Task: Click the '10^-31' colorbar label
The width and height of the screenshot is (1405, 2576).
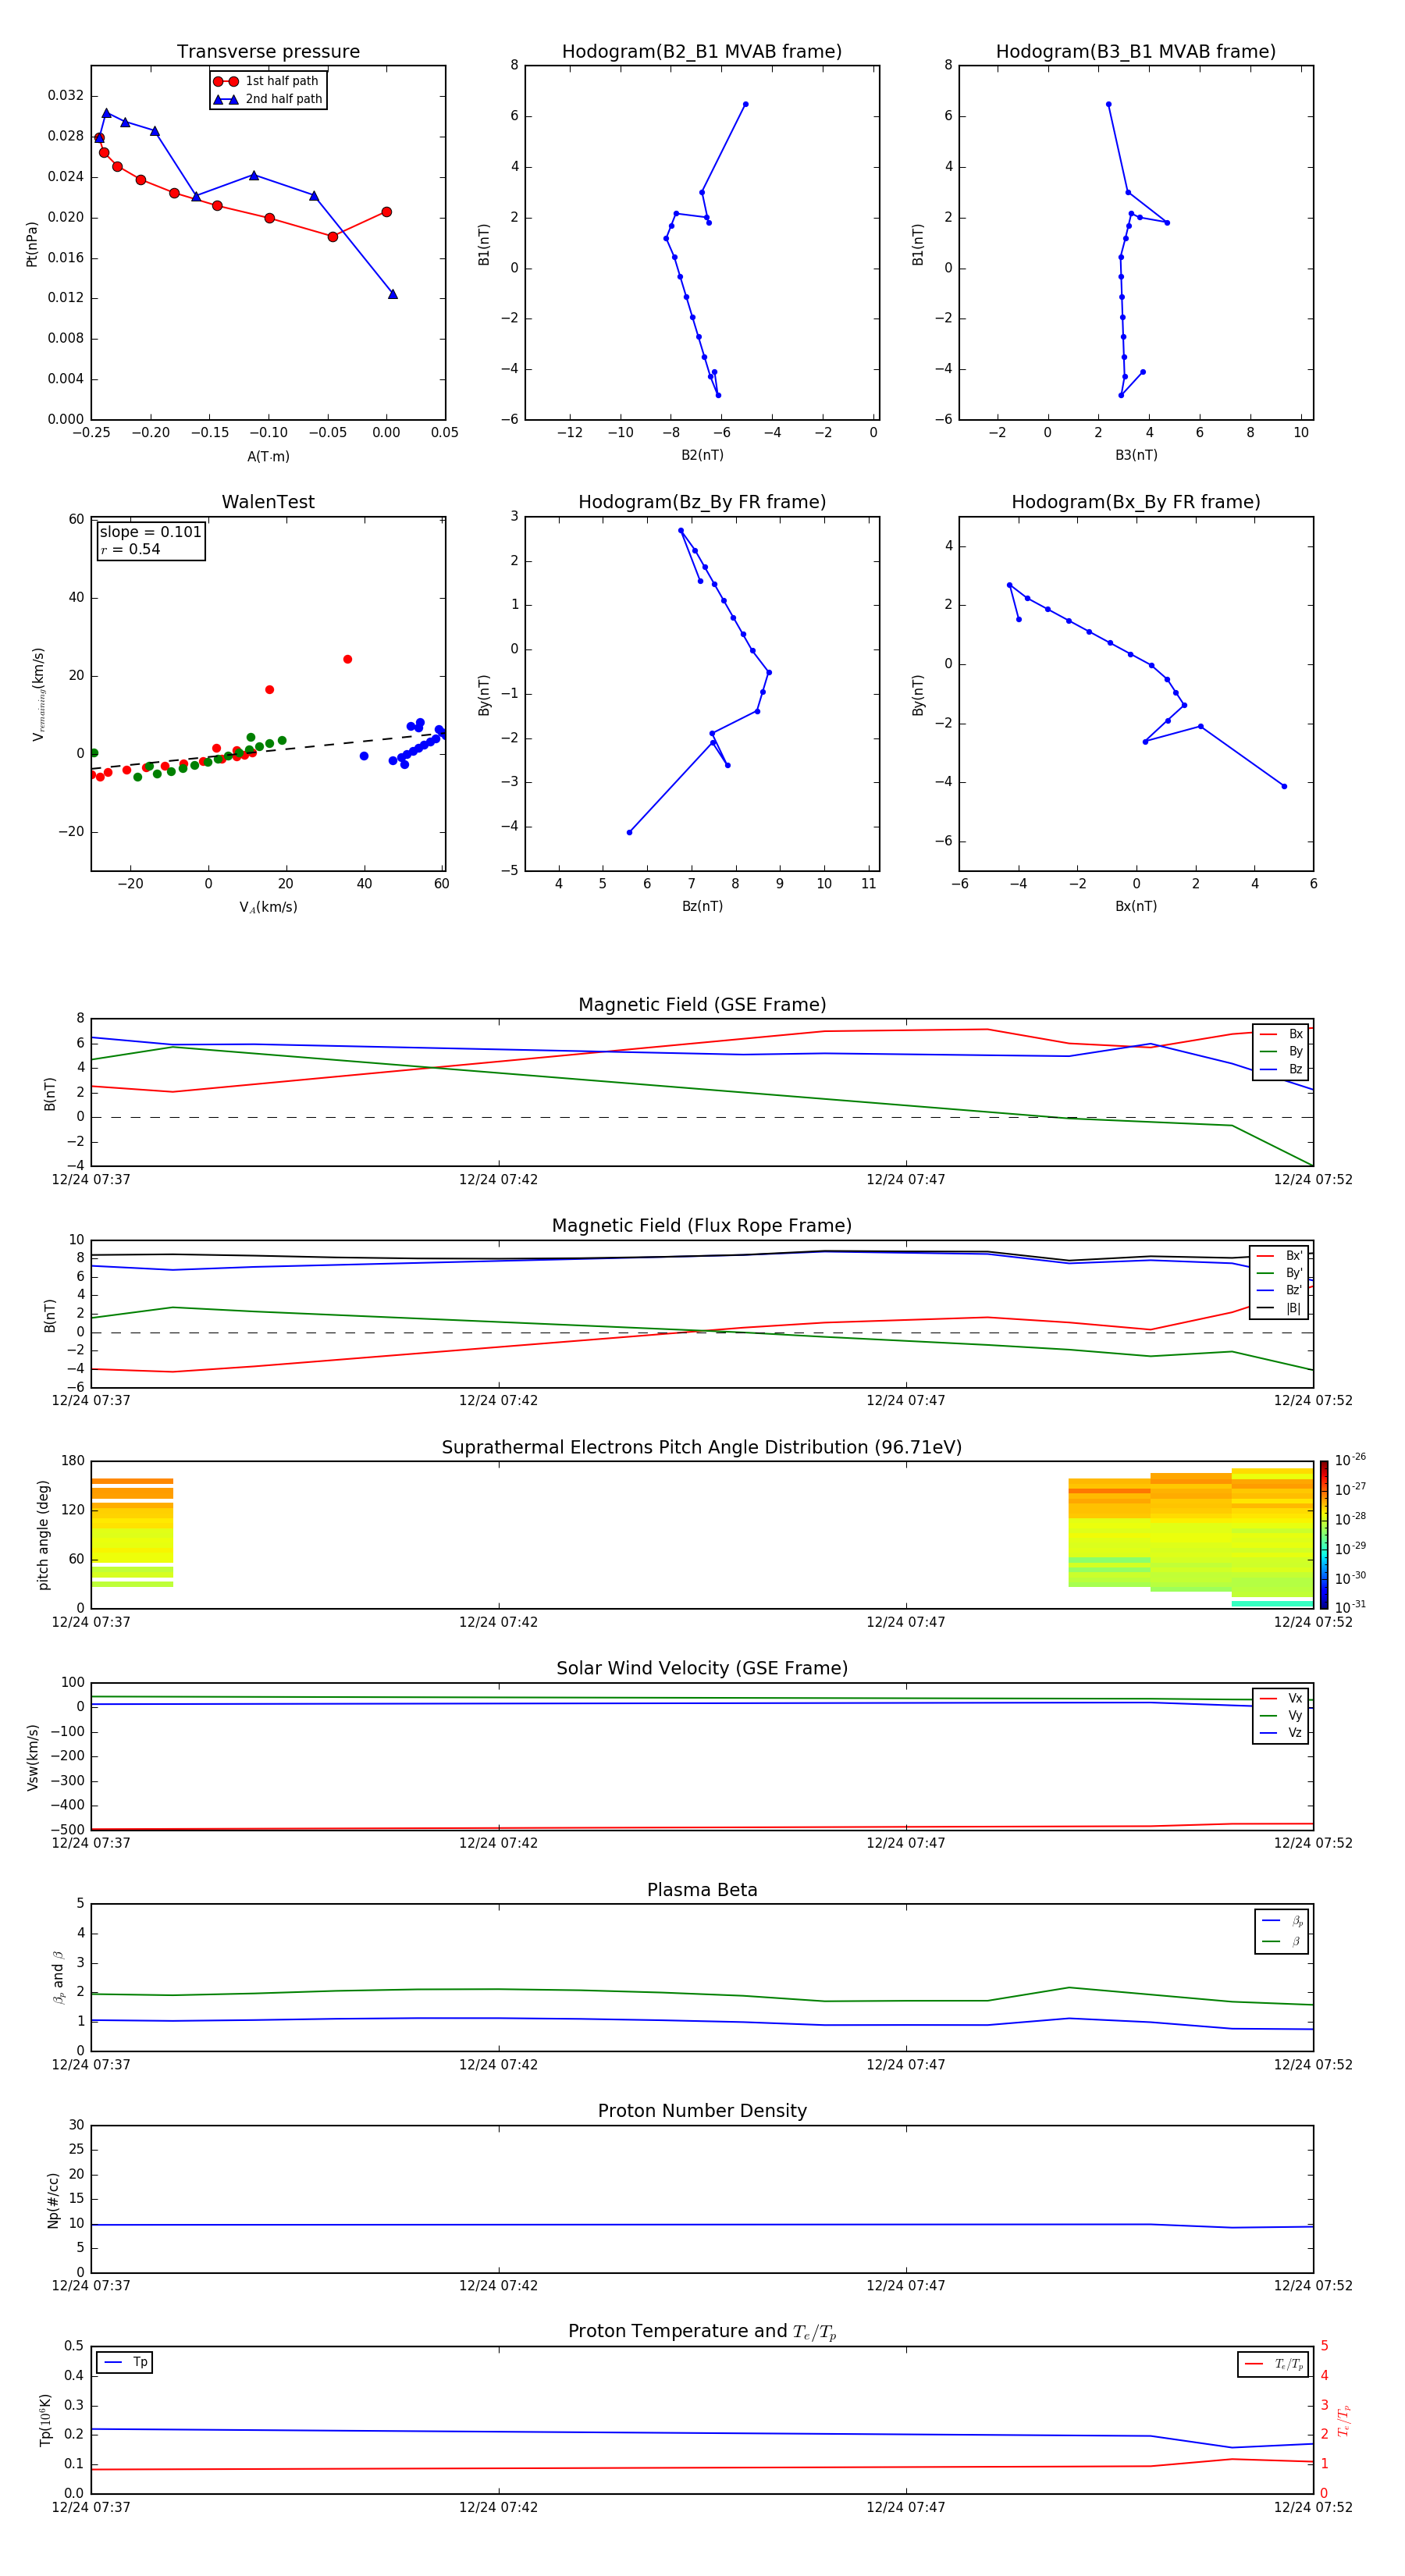Action: [1349, 1607]
